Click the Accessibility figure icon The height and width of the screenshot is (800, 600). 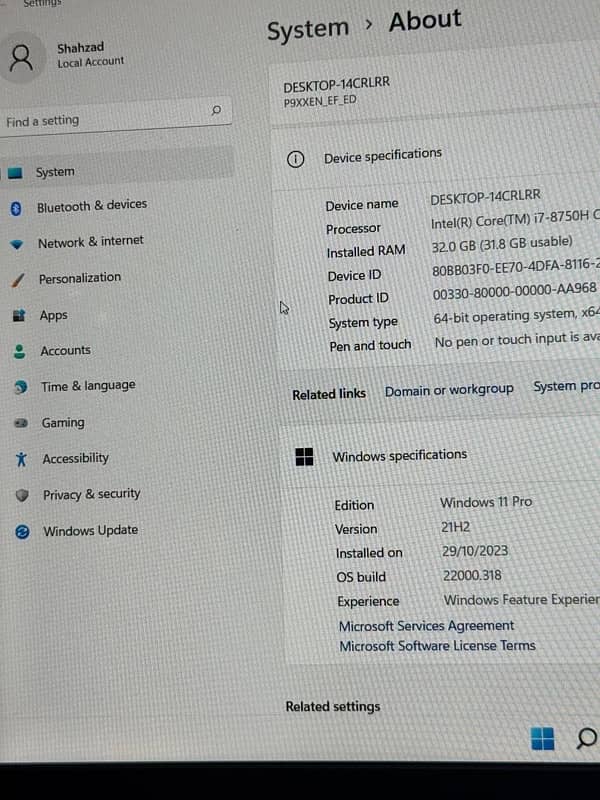(x=21, y=459)
